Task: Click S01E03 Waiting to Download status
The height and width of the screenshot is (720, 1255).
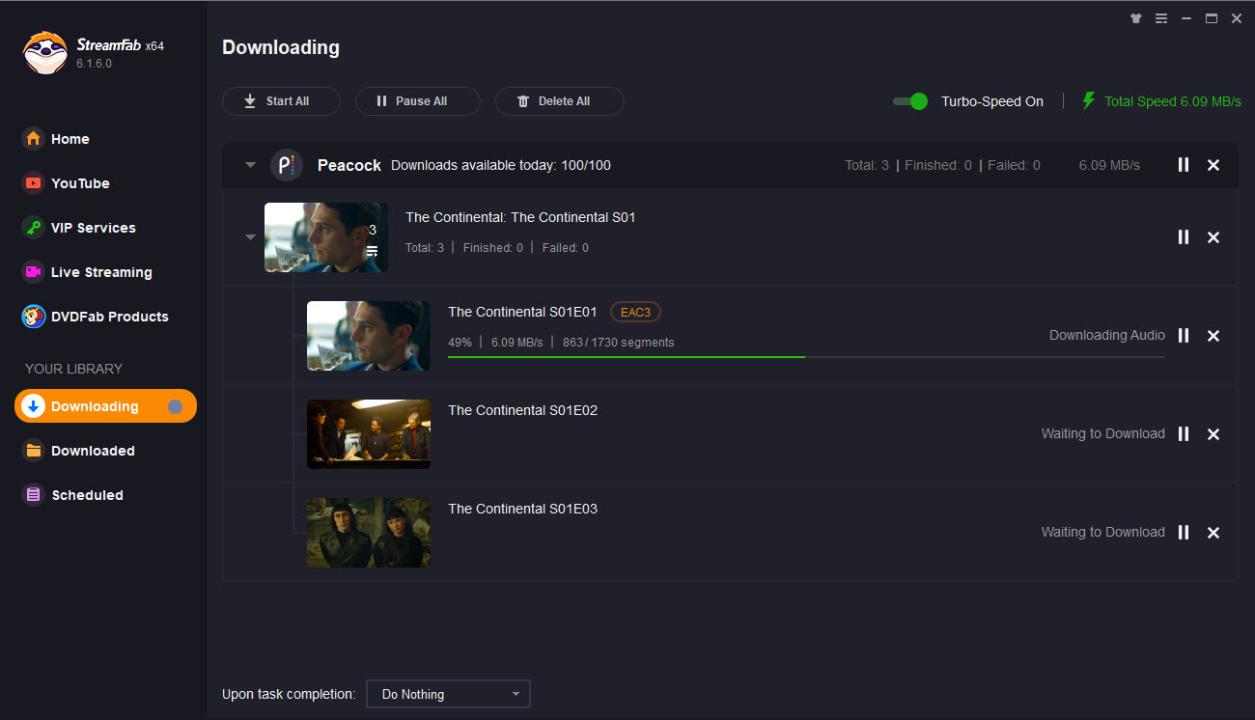Action: click(1103, 533)
